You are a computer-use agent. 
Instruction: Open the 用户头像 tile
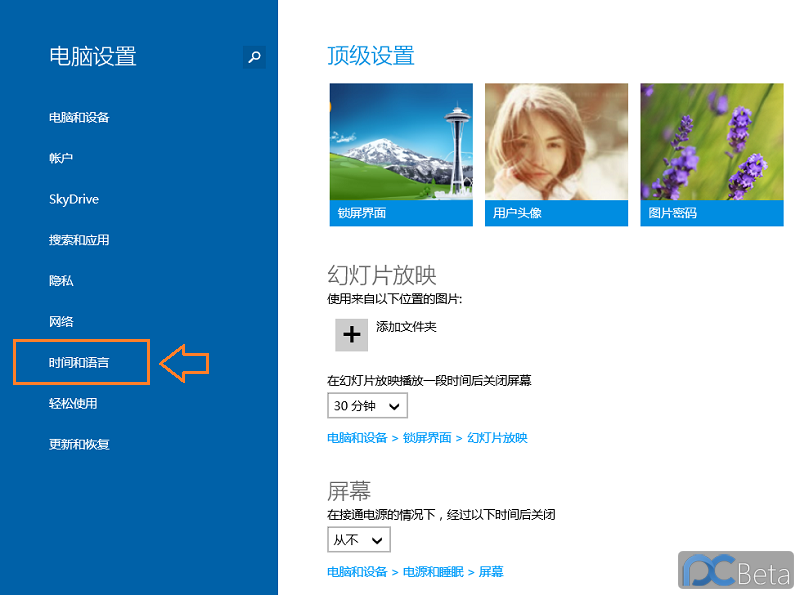pos(556,155)
